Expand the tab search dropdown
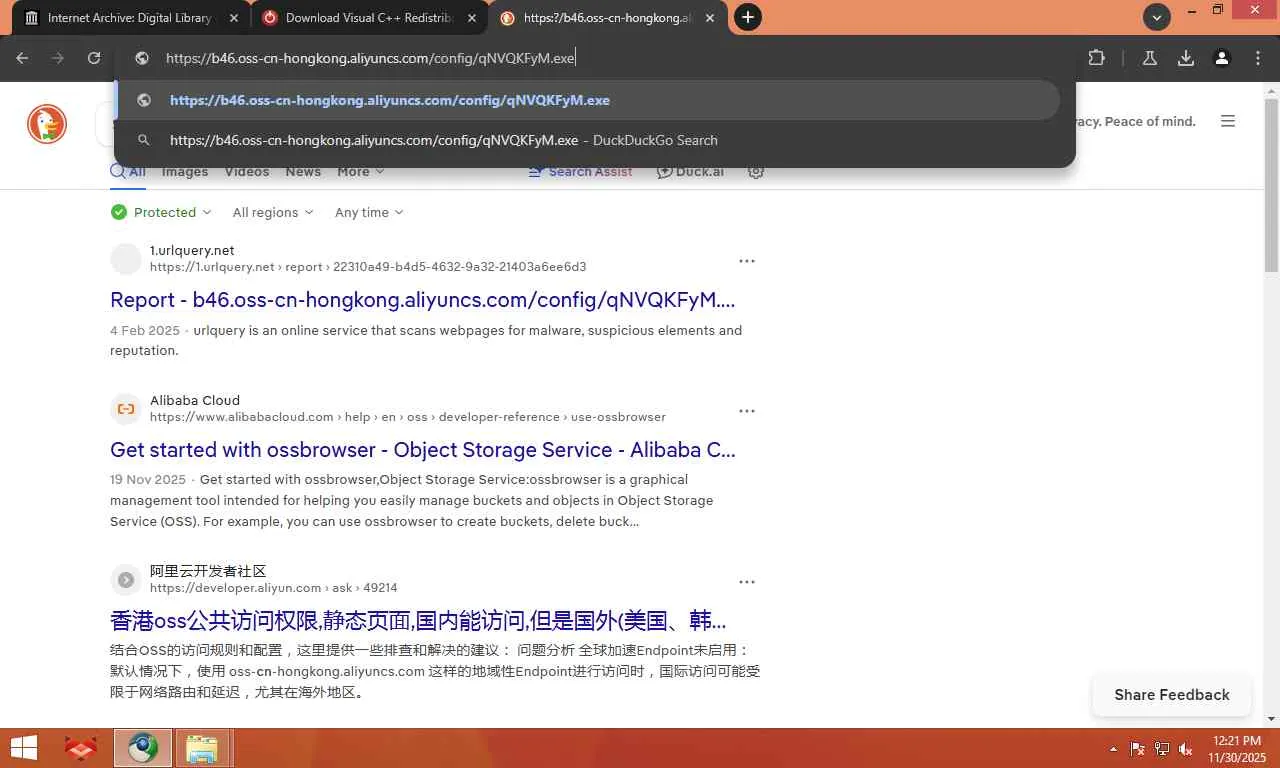The width and height of the screenshot is (1280, 768). pyautogui.click(x=1157, y=17)
